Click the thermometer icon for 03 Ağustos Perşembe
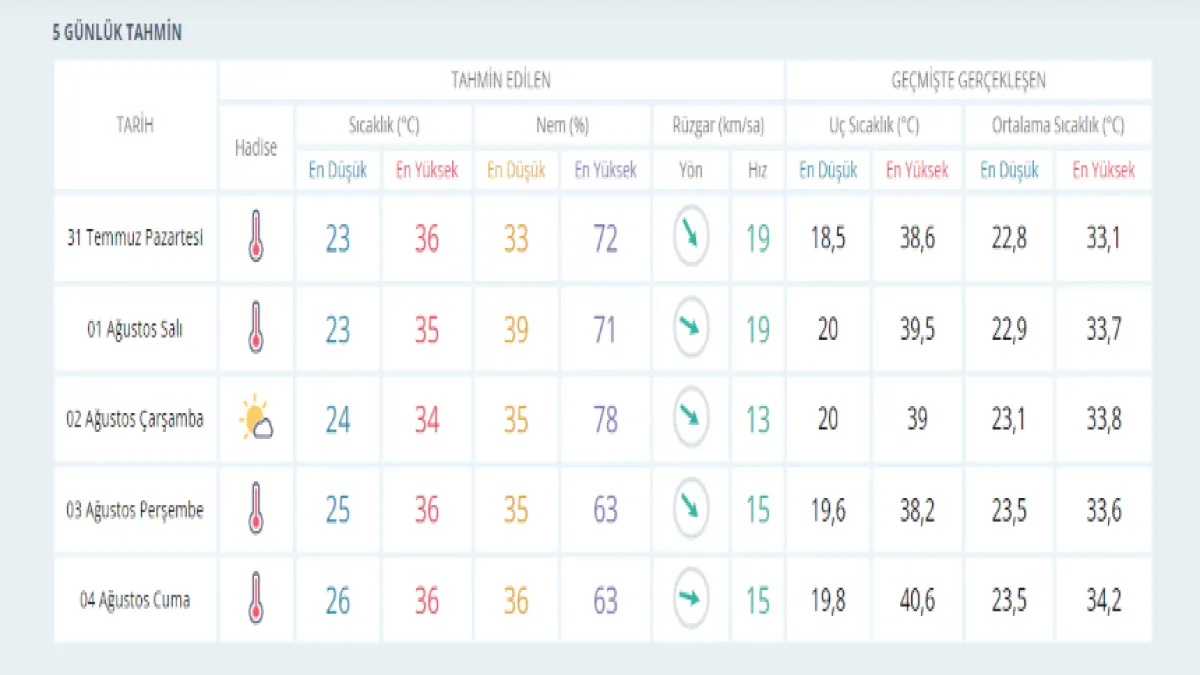1200x675 pixels. 256,510
